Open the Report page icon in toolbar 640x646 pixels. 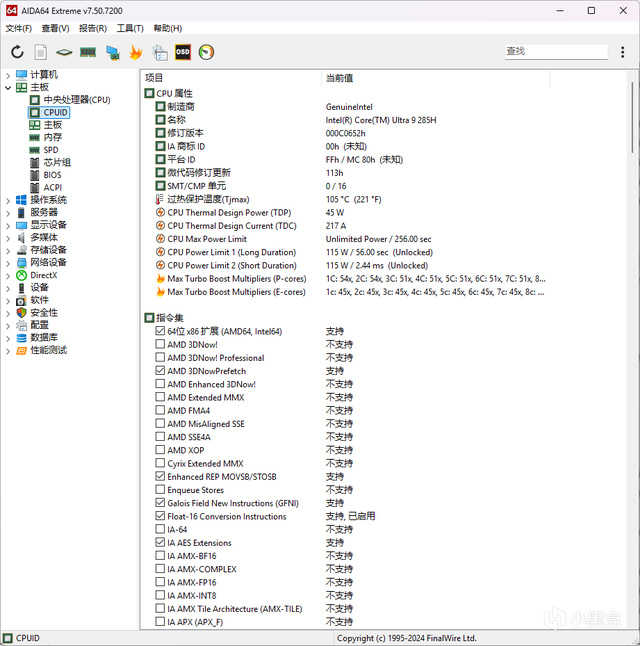point(40,52)
